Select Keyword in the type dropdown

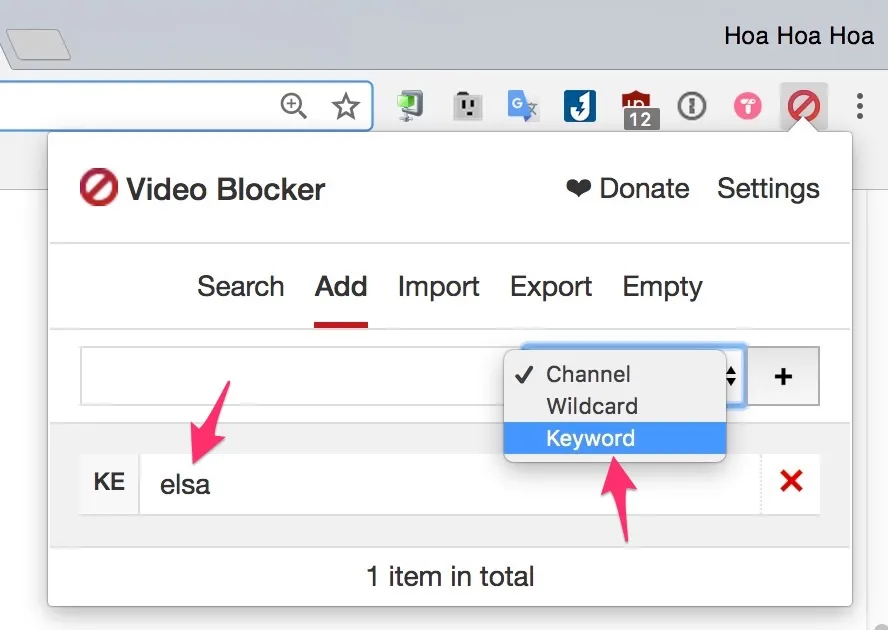pos(614,439)
